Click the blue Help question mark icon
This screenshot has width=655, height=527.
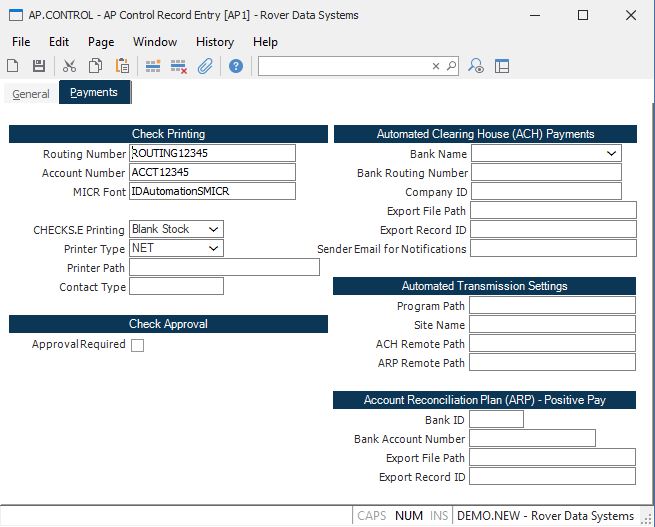pos(236,66)
